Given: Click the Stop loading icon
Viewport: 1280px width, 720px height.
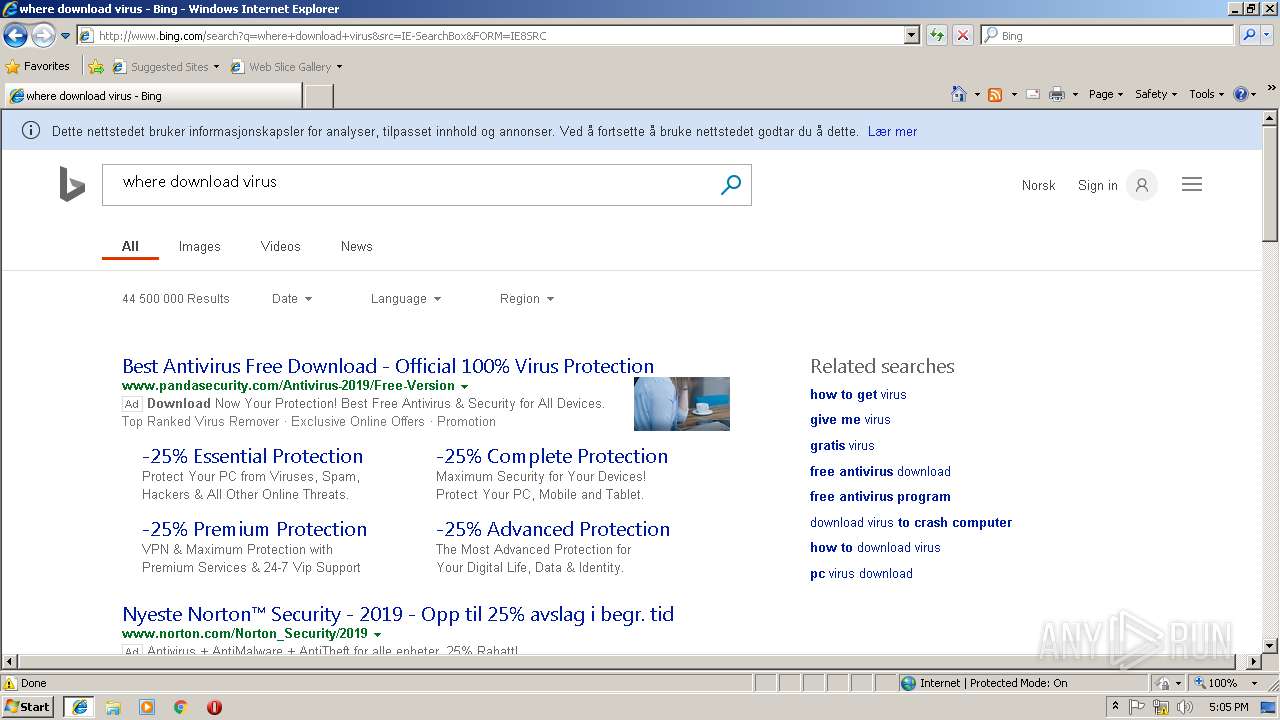Looking at the screenshot, I should (962, 35).
